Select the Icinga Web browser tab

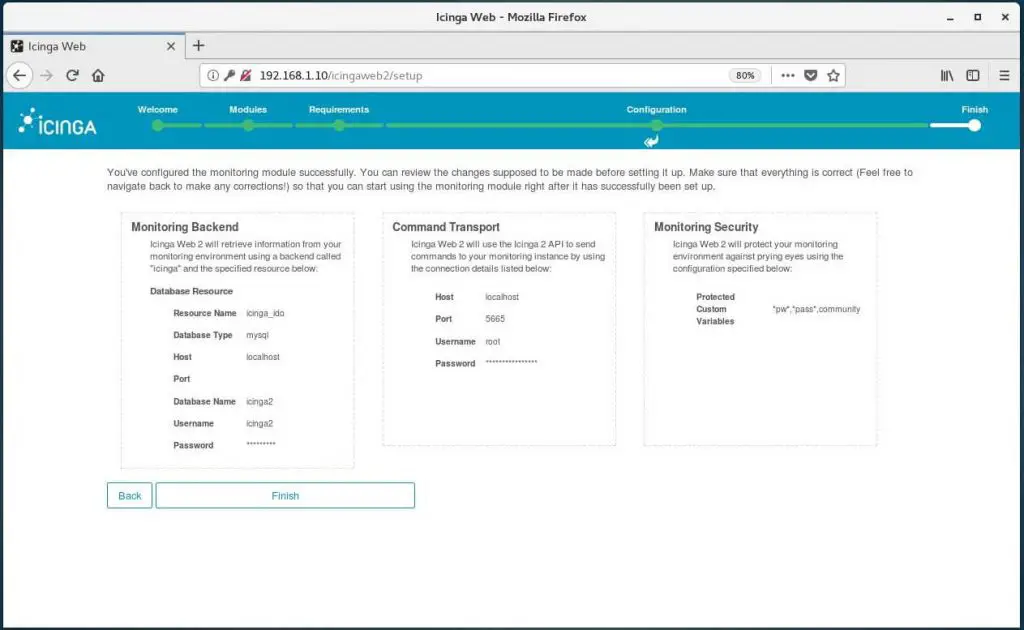[93, 46]
